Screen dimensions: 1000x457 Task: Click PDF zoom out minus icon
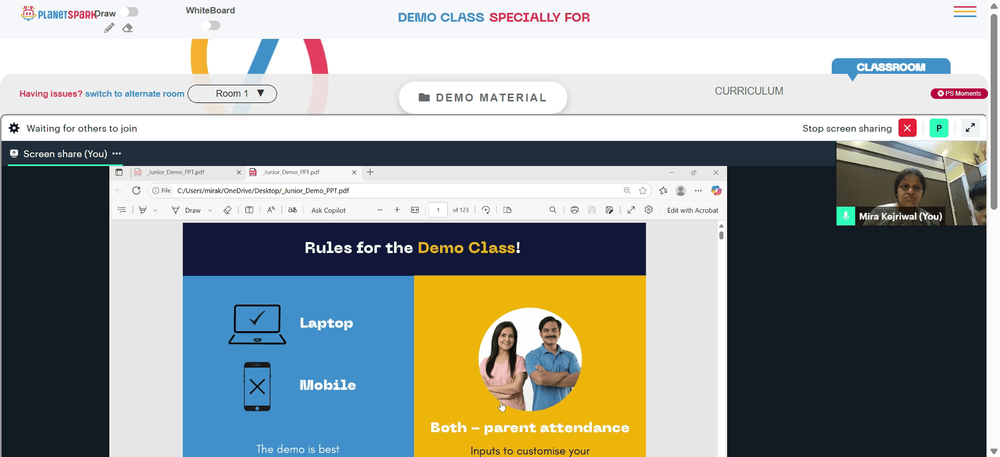tap(380, 210)
